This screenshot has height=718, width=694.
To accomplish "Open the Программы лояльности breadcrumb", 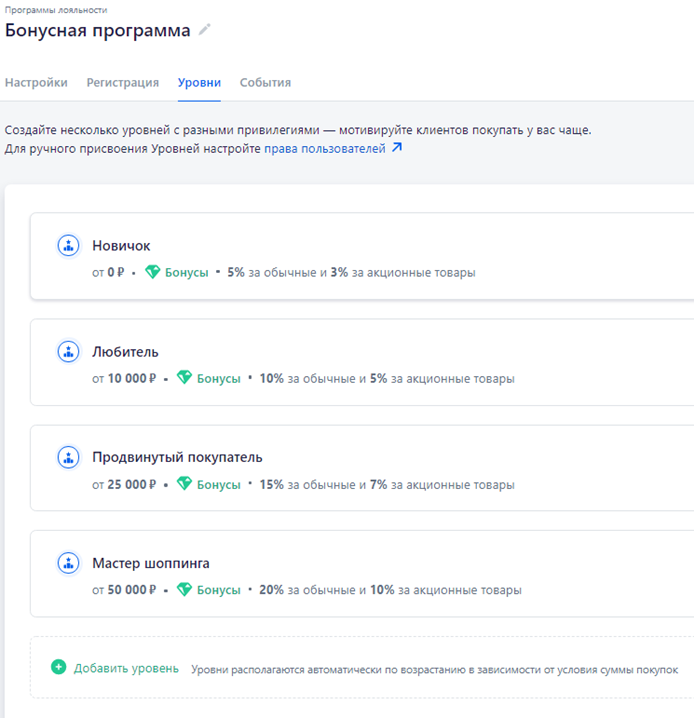I will [x=56, y=10].
